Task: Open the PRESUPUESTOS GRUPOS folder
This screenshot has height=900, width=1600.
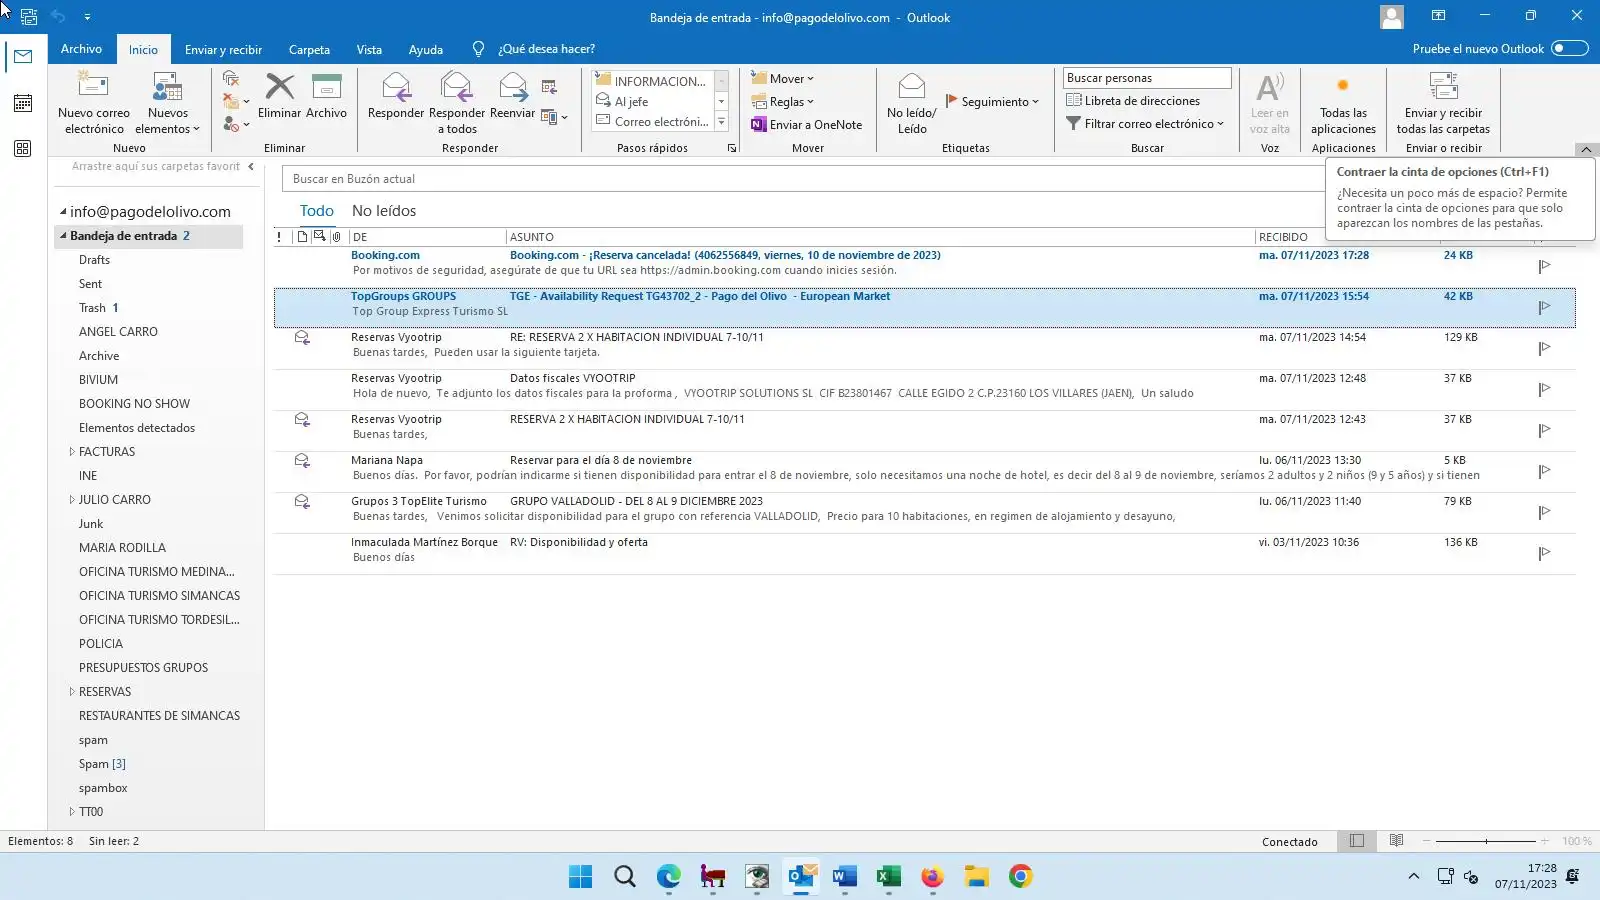Action: (x=144, y=668)
